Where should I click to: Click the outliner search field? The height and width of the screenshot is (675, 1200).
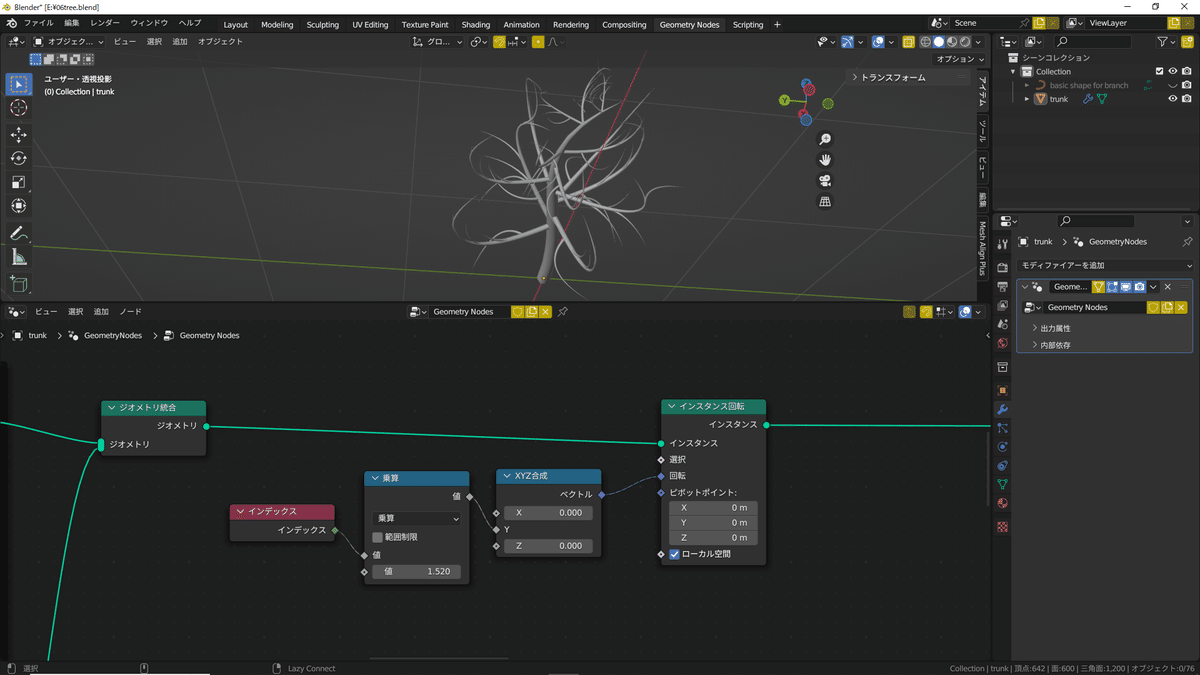[1095, 42]
